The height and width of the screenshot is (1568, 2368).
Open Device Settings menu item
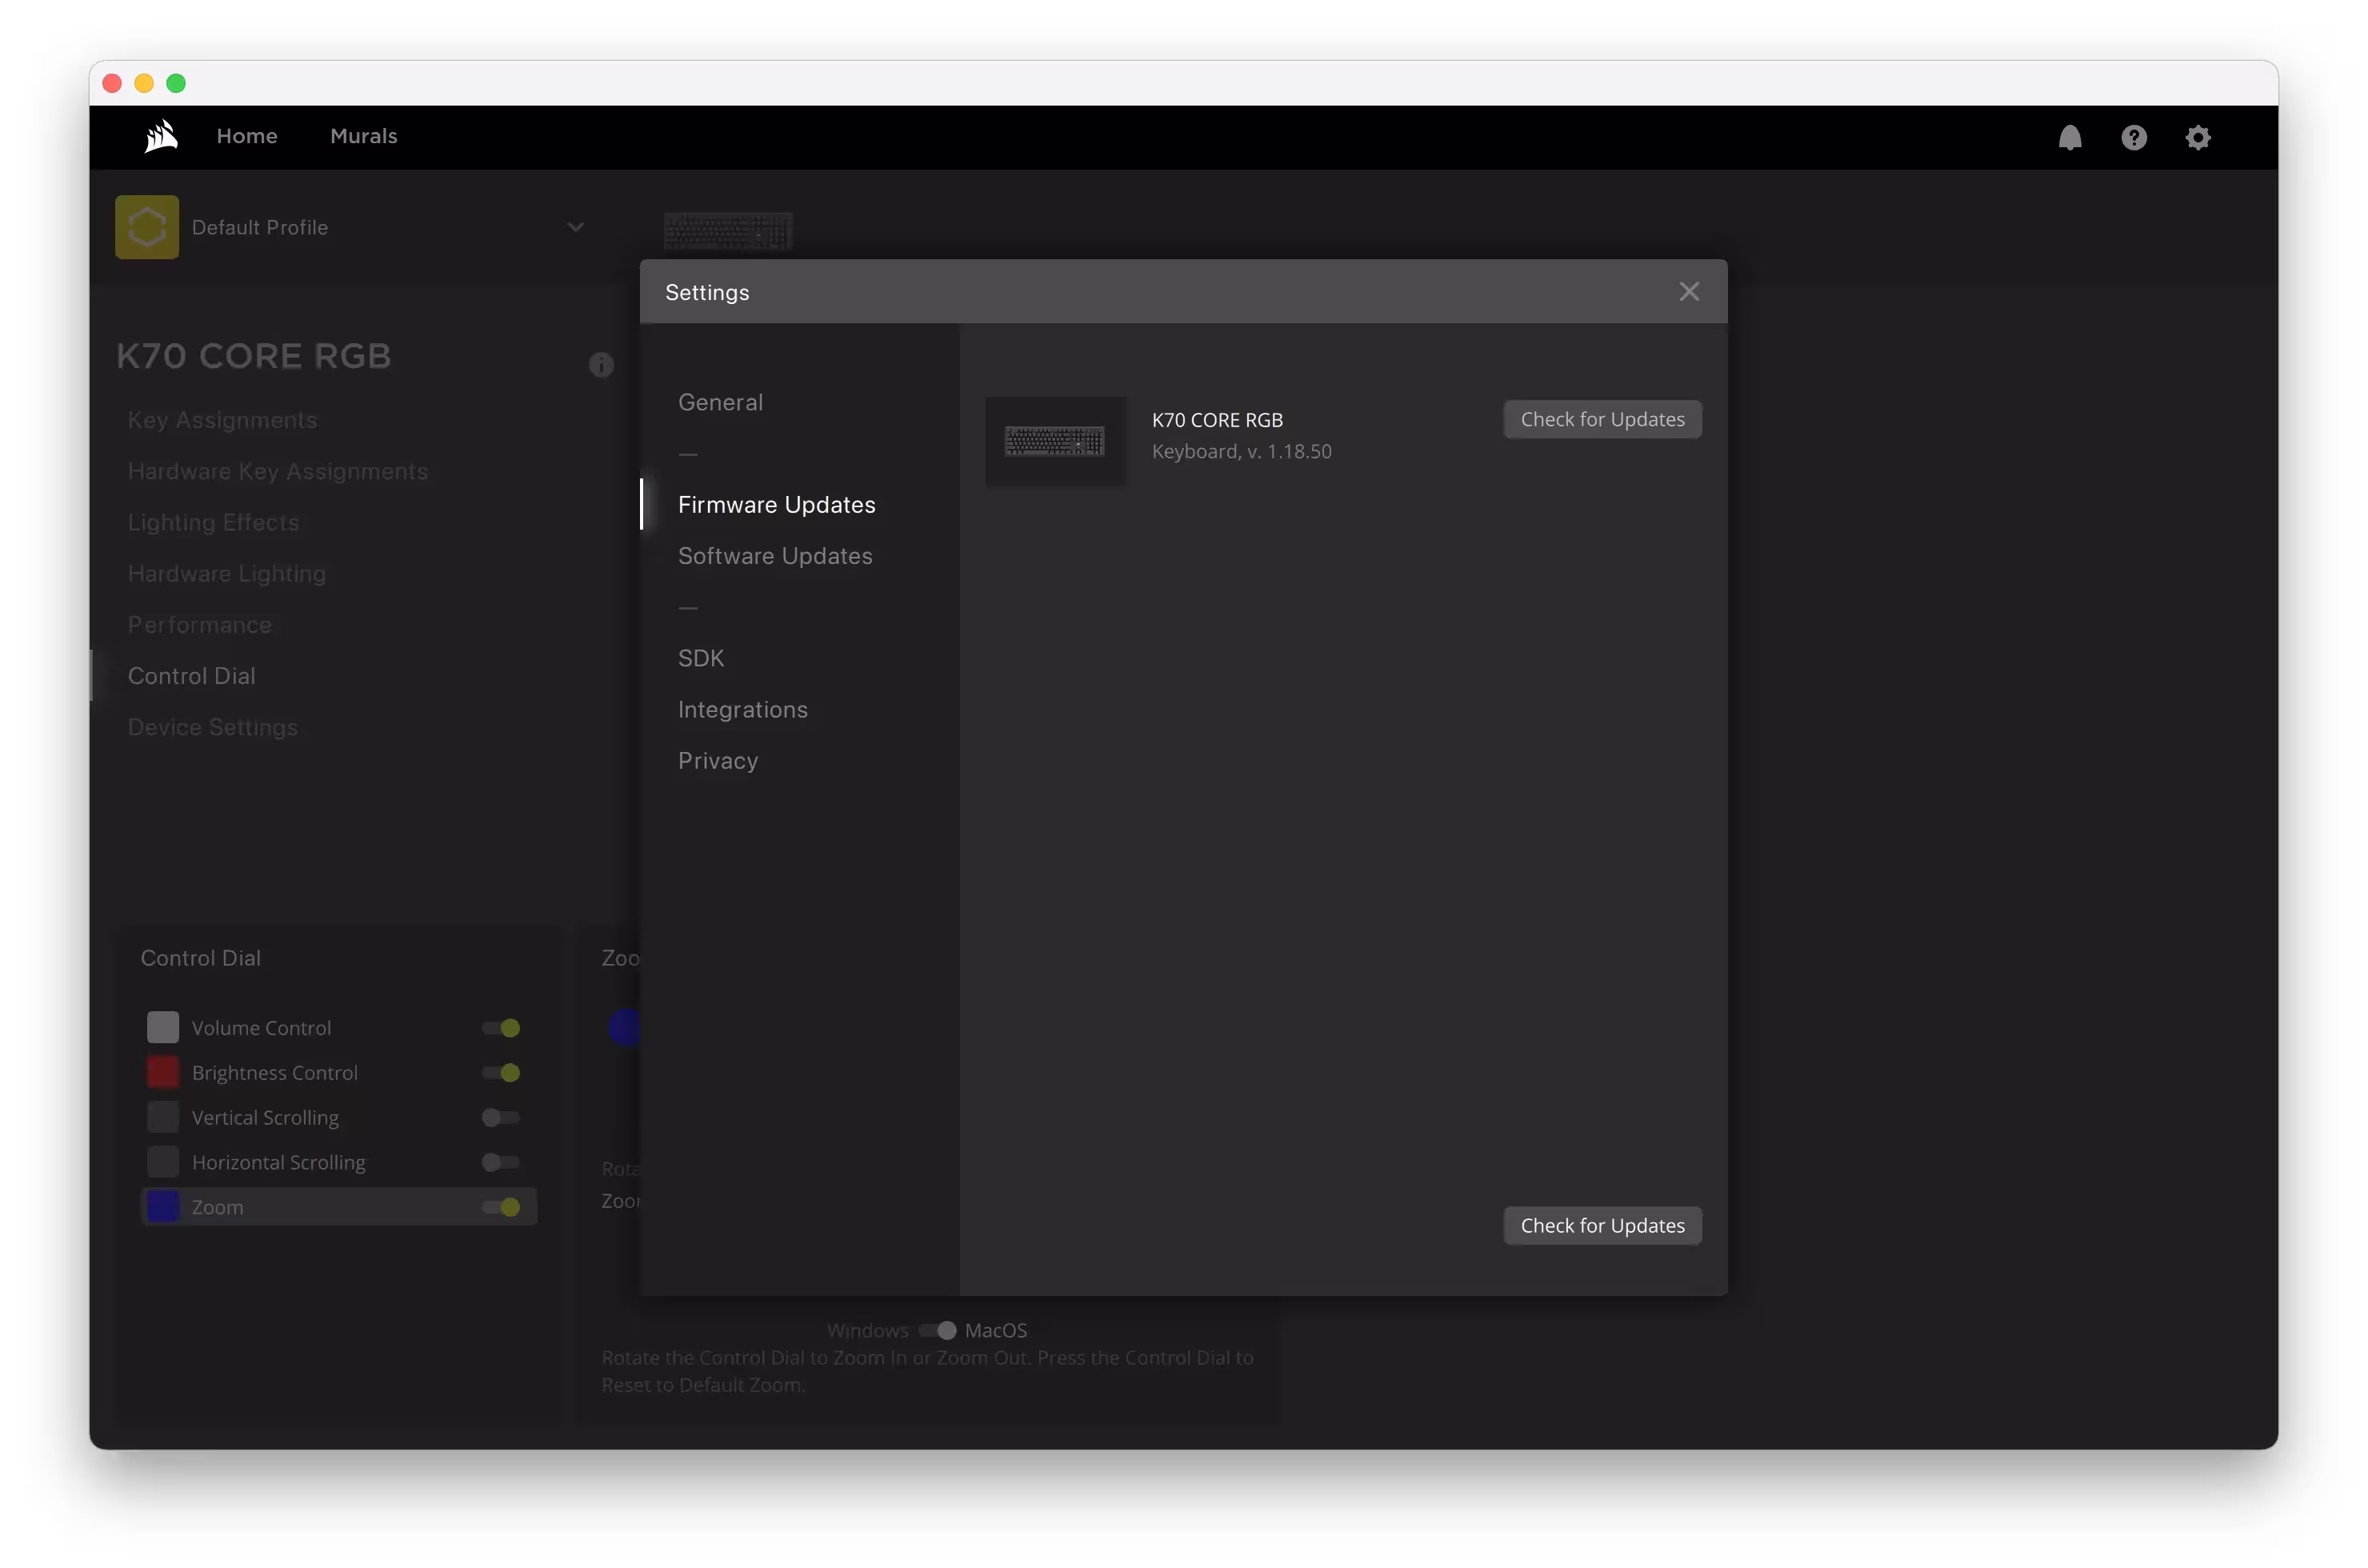coord(213,727)
